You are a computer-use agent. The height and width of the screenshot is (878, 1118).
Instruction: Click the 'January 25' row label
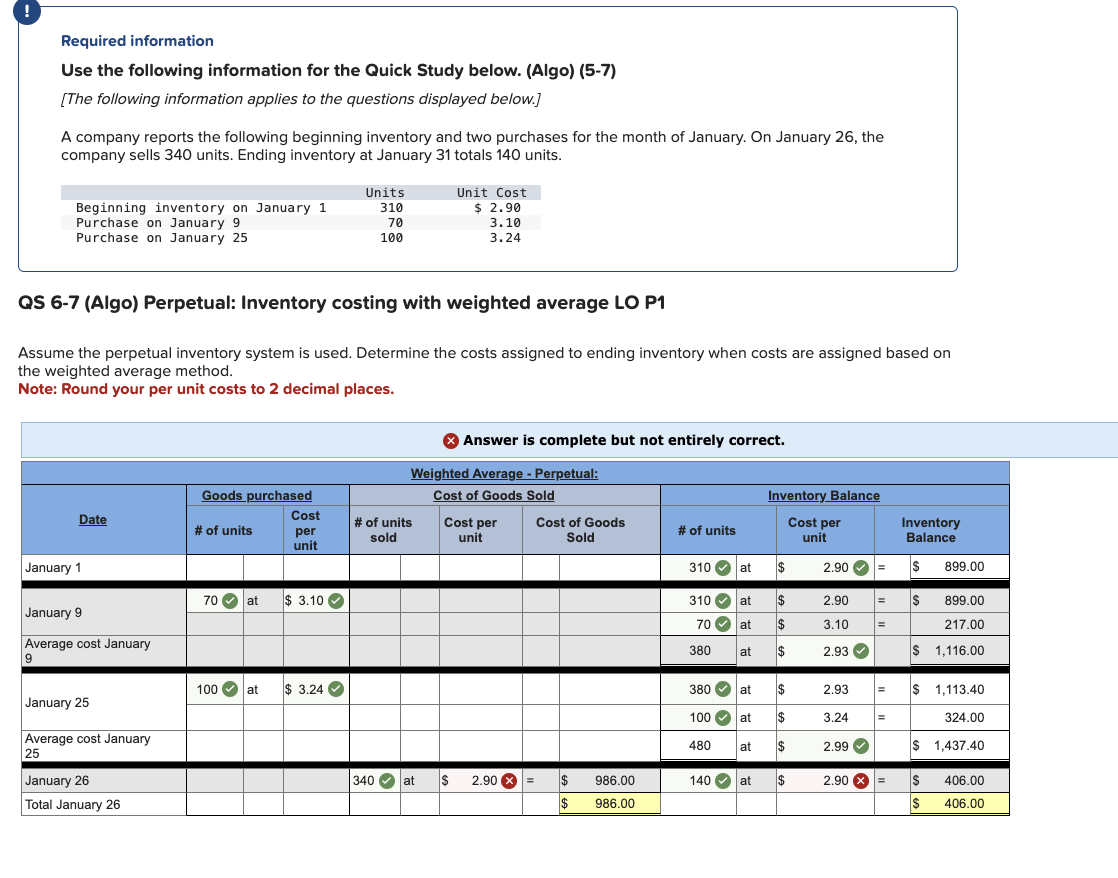pyautogui.click(x=57, y=703)
